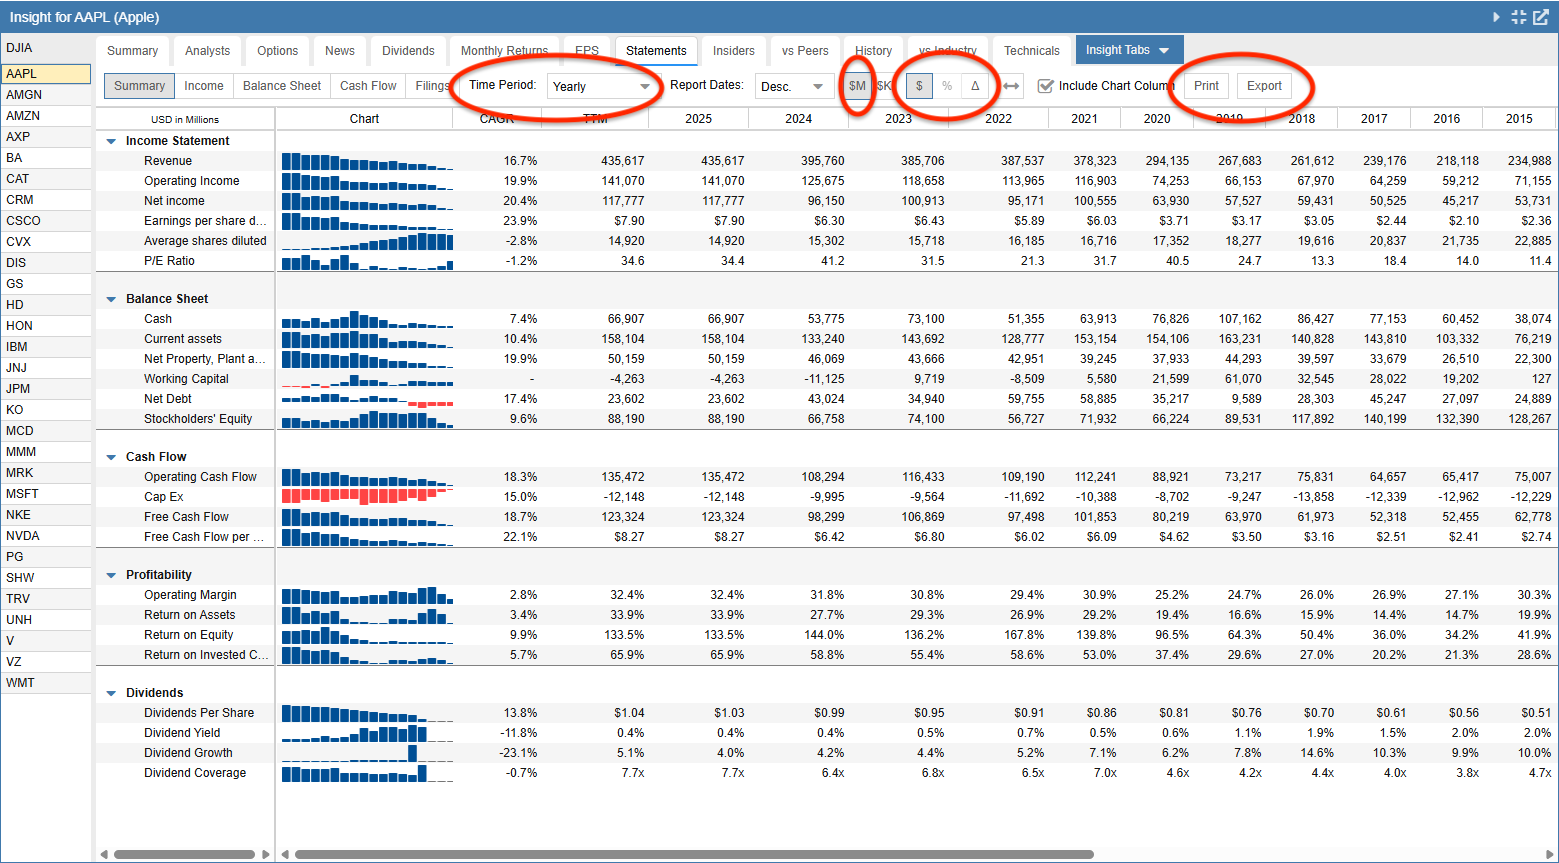Collapse the Dividends section in the table
This screenshot has height=863, width=1559.
111,694
